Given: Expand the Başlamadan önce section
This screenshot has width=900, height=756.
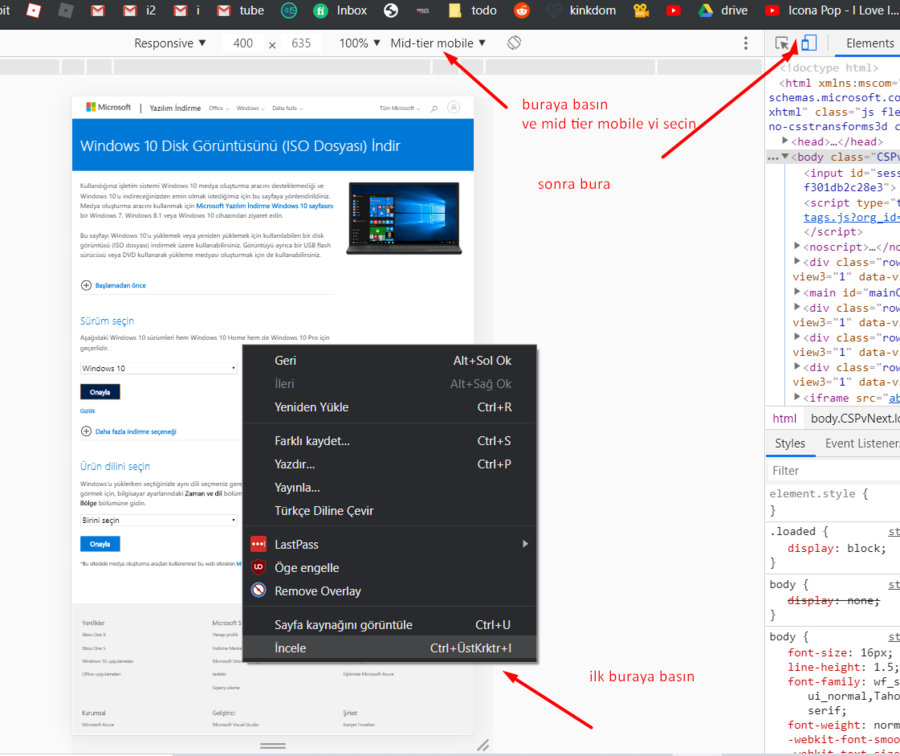Looking at the screenshot, I should (x=114, y=285).
